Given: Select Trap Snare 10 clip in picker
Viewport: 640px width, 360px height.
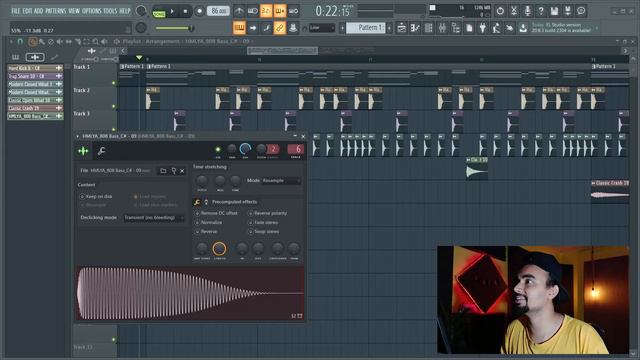Looking at the screenshot, I should (x=35, y=76).
